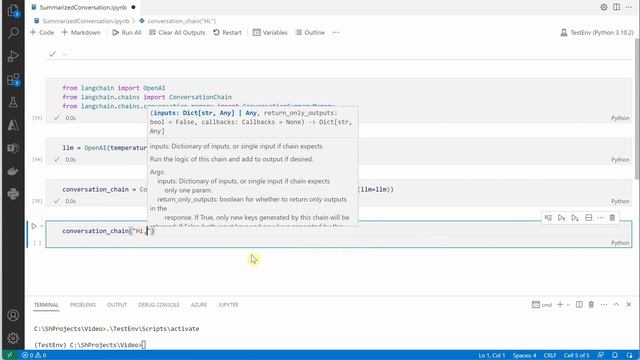Open the notebook Outline
The height and width of the screenshot is (360, 640).
(310, 32)
